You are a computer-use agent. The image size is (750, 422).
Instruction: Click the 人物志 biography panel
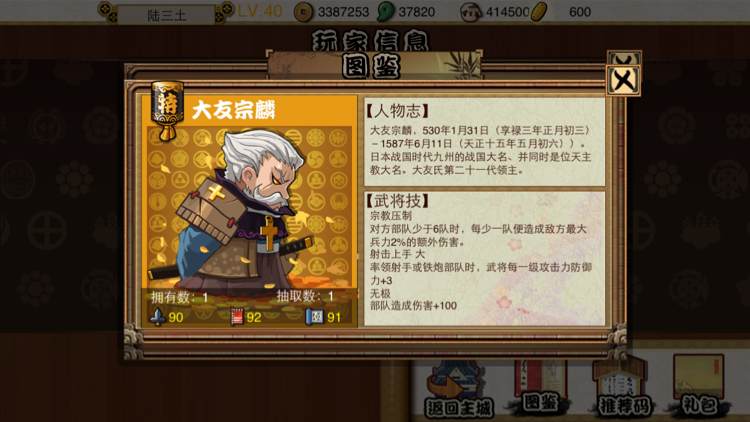(485, 142)
